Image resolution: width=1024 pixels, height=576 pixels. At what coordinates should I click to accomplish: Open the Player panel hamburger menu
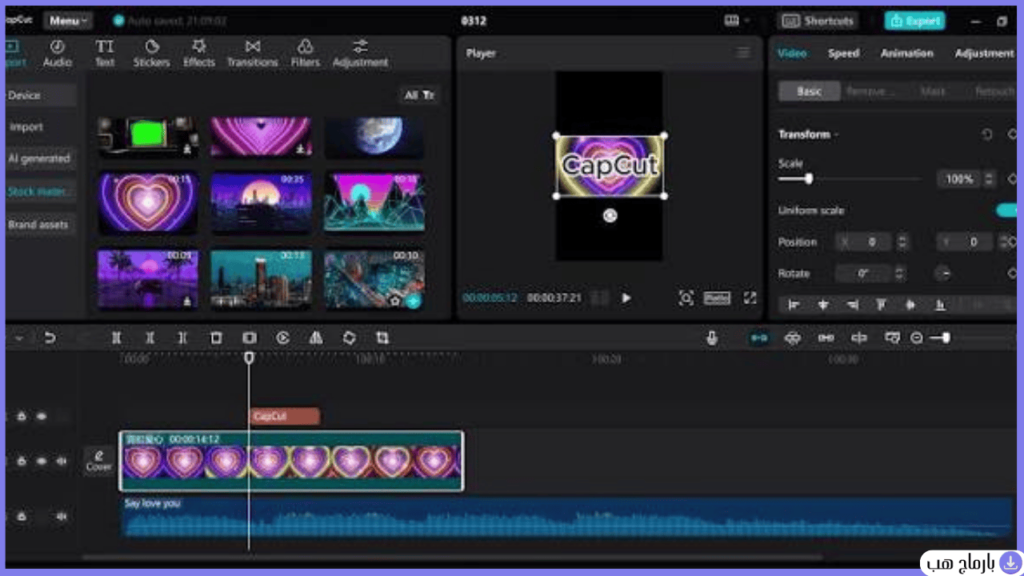click(743, 52)
